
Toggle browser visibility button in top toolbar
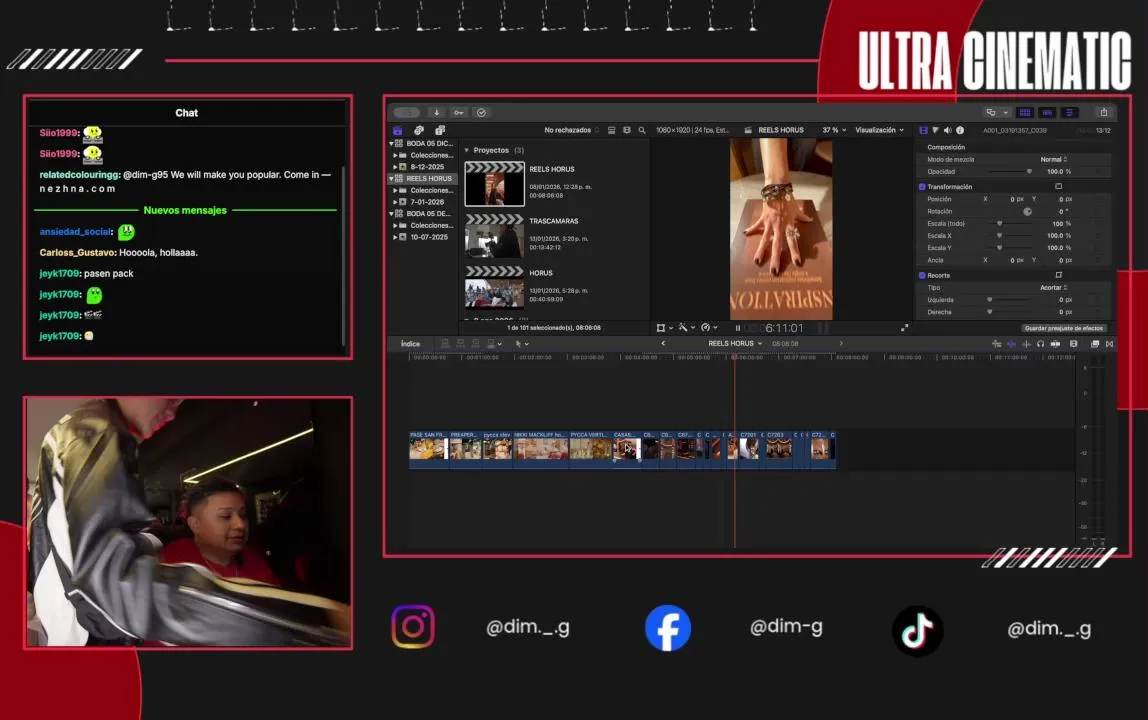coord(1025,112)
